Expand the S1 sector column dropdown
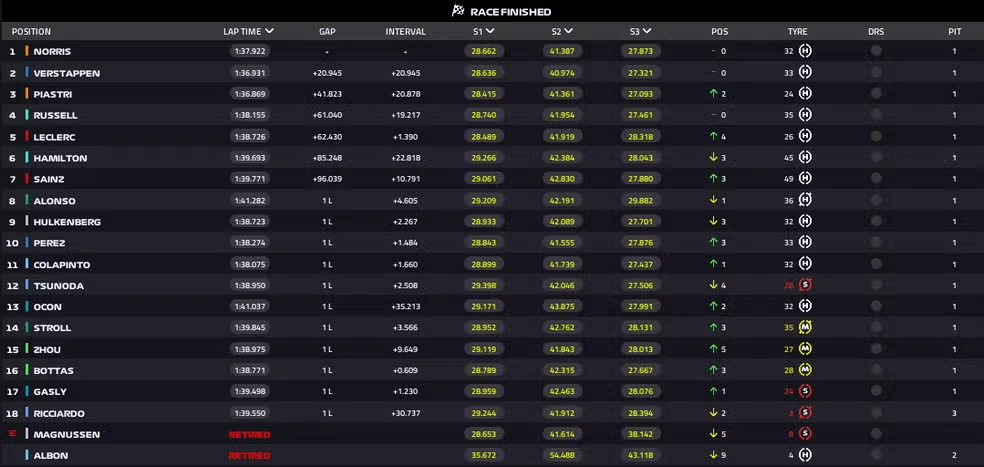The image size is (984, 467). [490, 31]
